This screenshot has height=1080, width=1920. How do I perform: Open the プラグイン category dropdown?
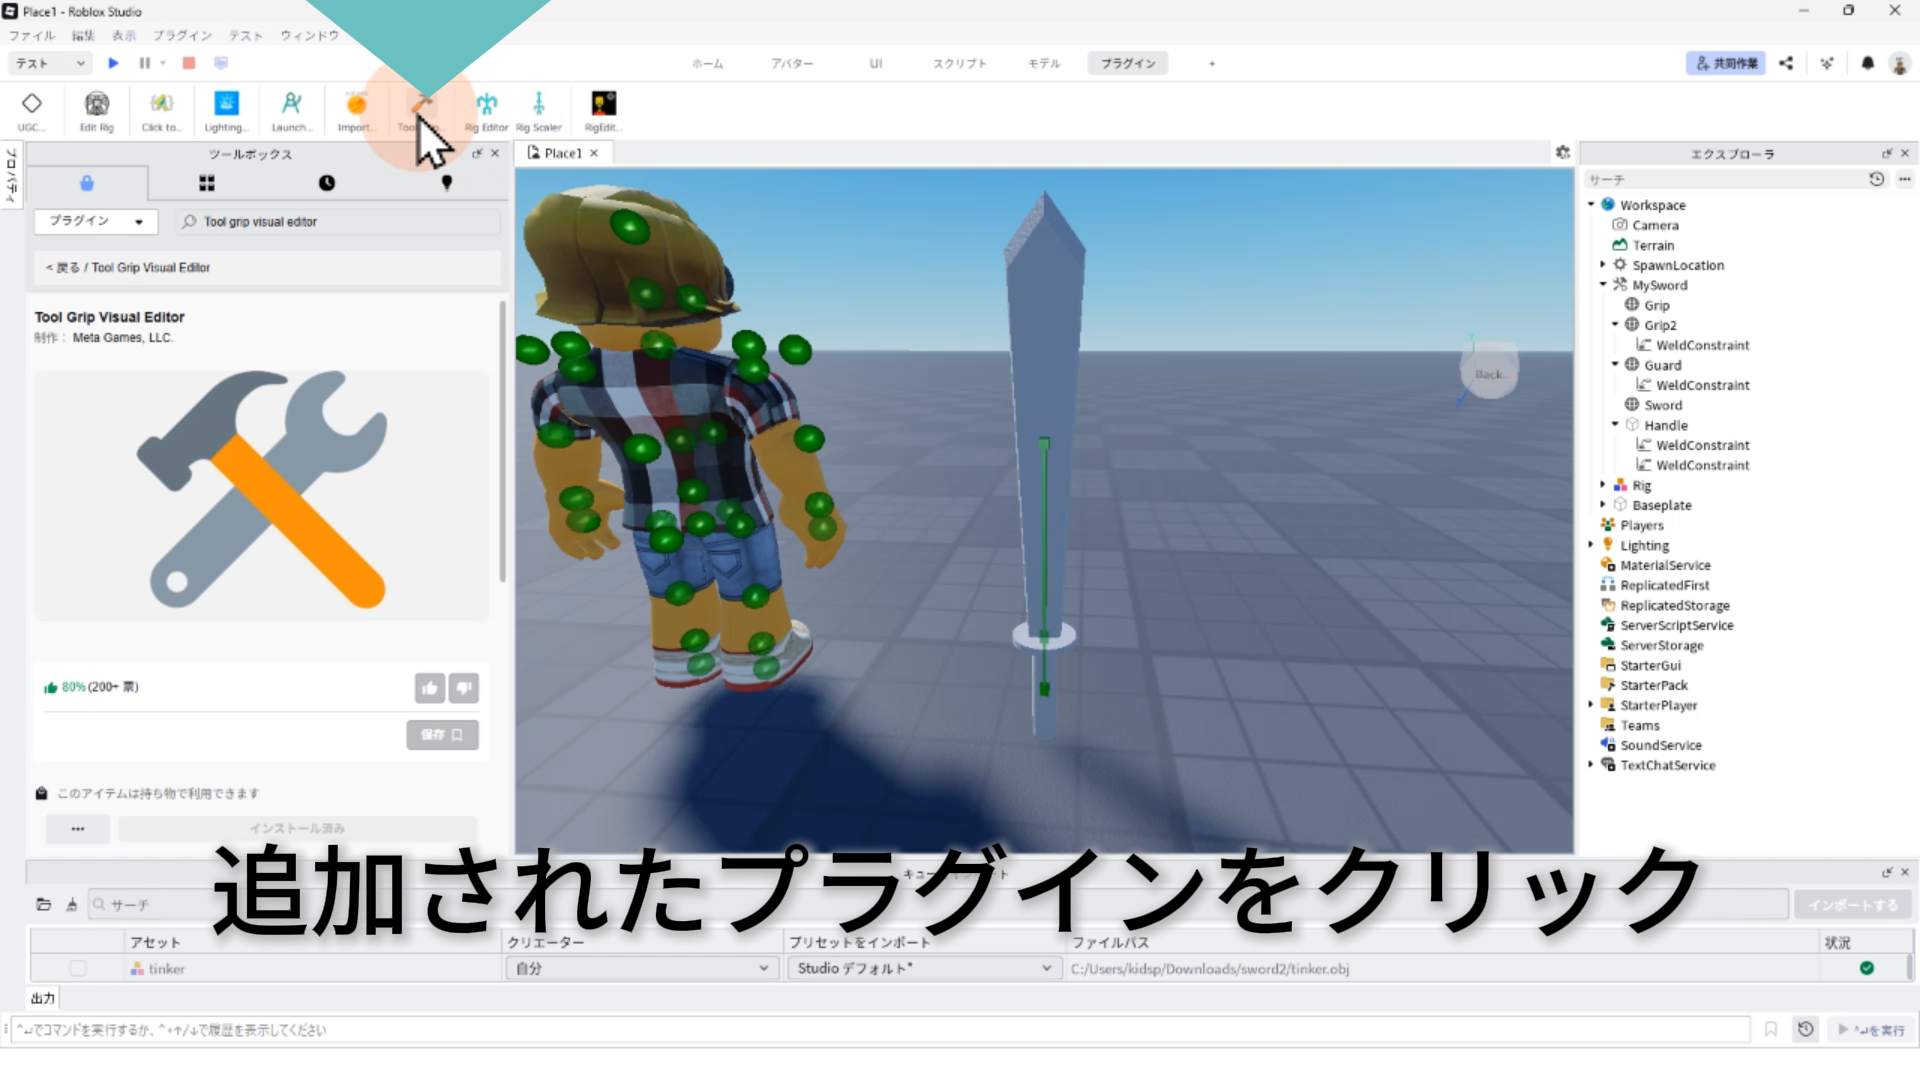coord(96,221)
